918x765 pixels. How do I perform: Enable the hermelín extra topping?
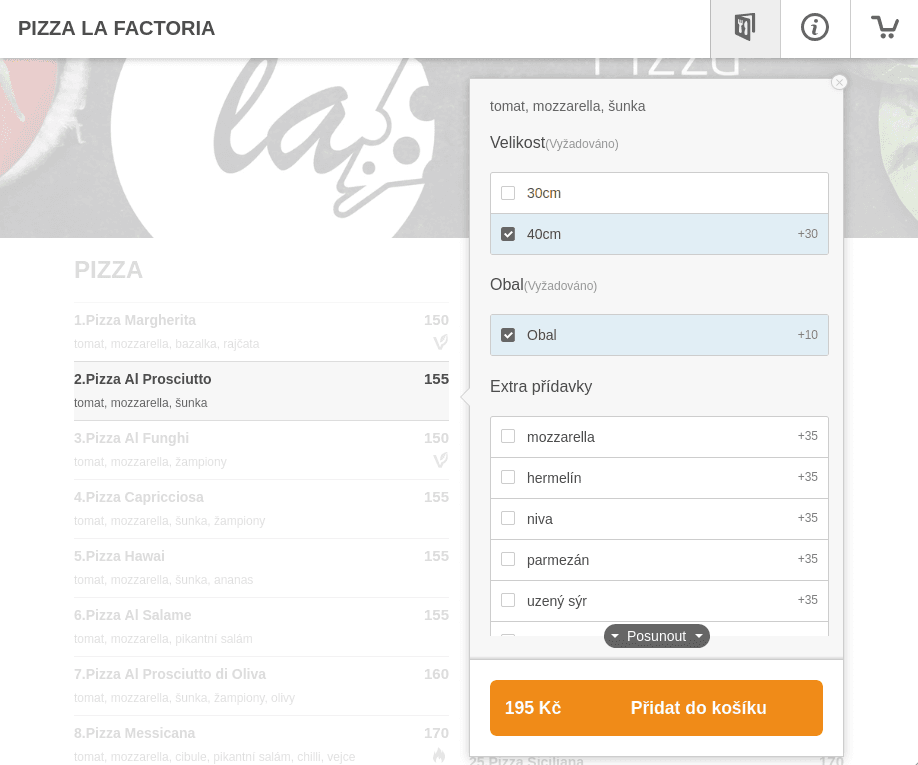508,478
